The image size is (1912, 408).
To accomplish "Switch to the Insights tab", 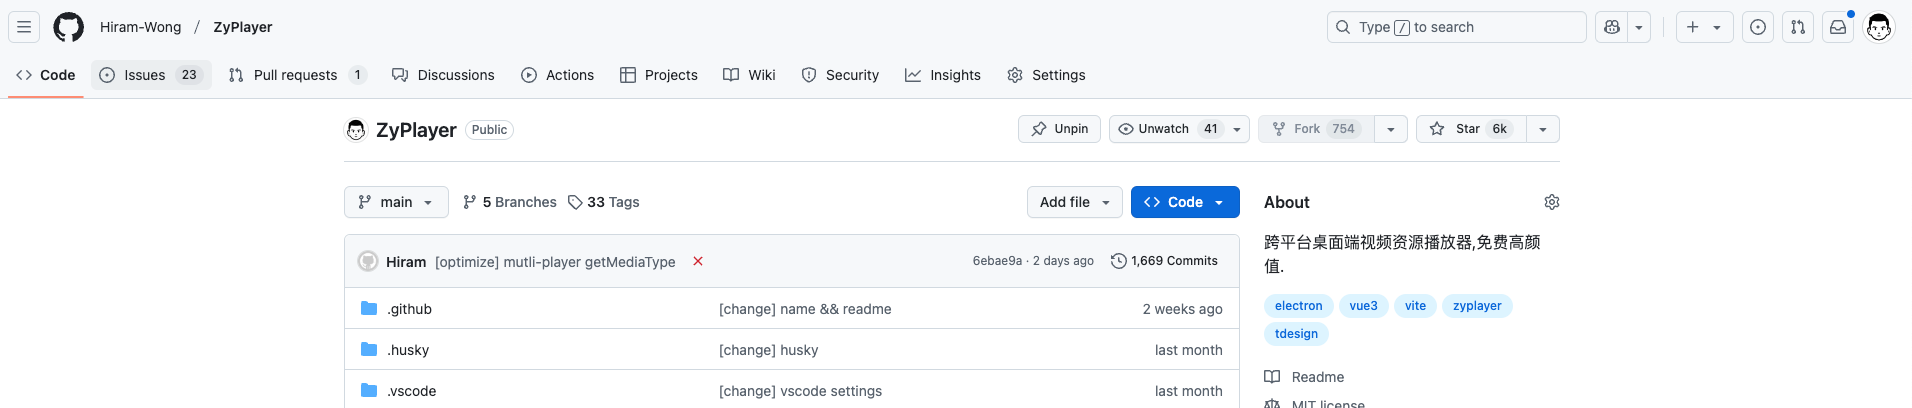I will (x=943, y=75).
